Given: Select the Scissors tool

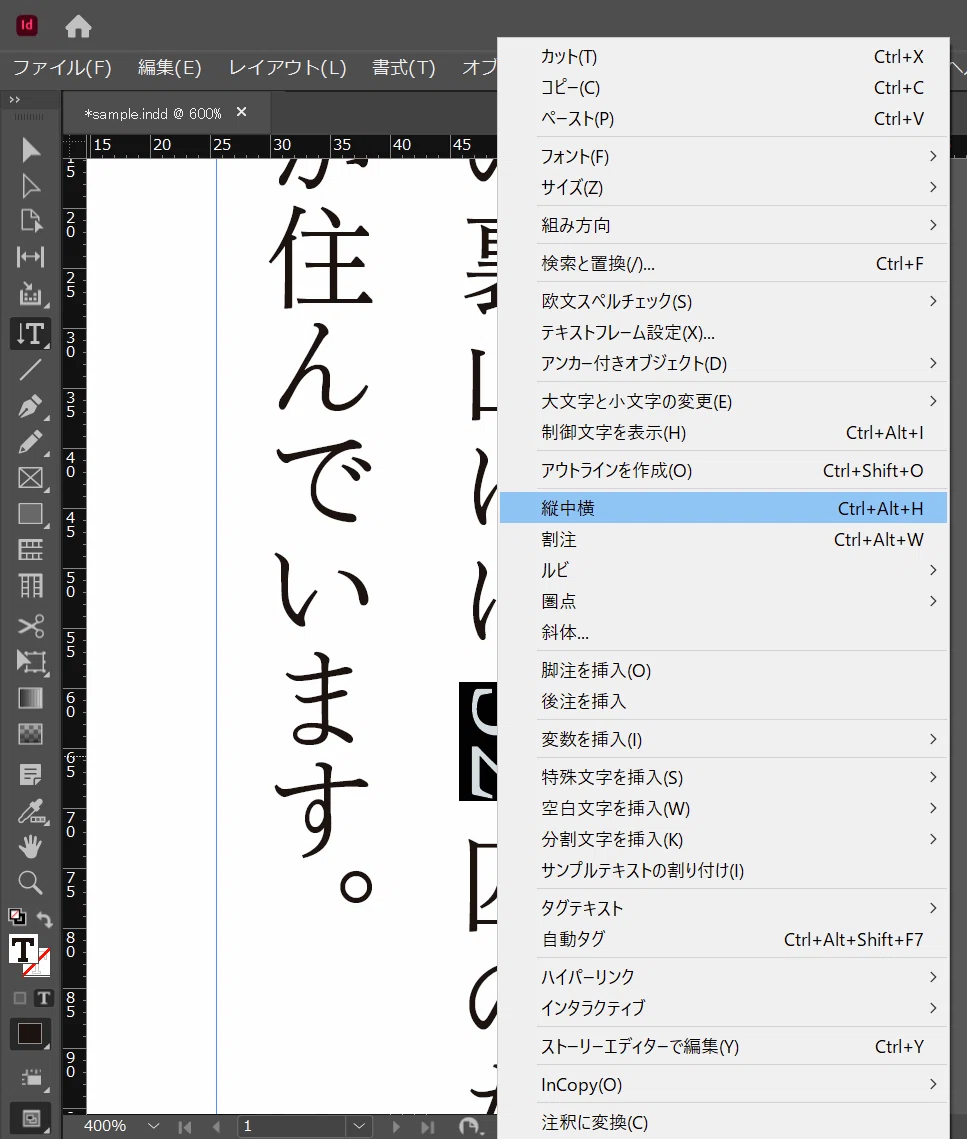Looking at the screenshot, I should click(x=30, y=625).
